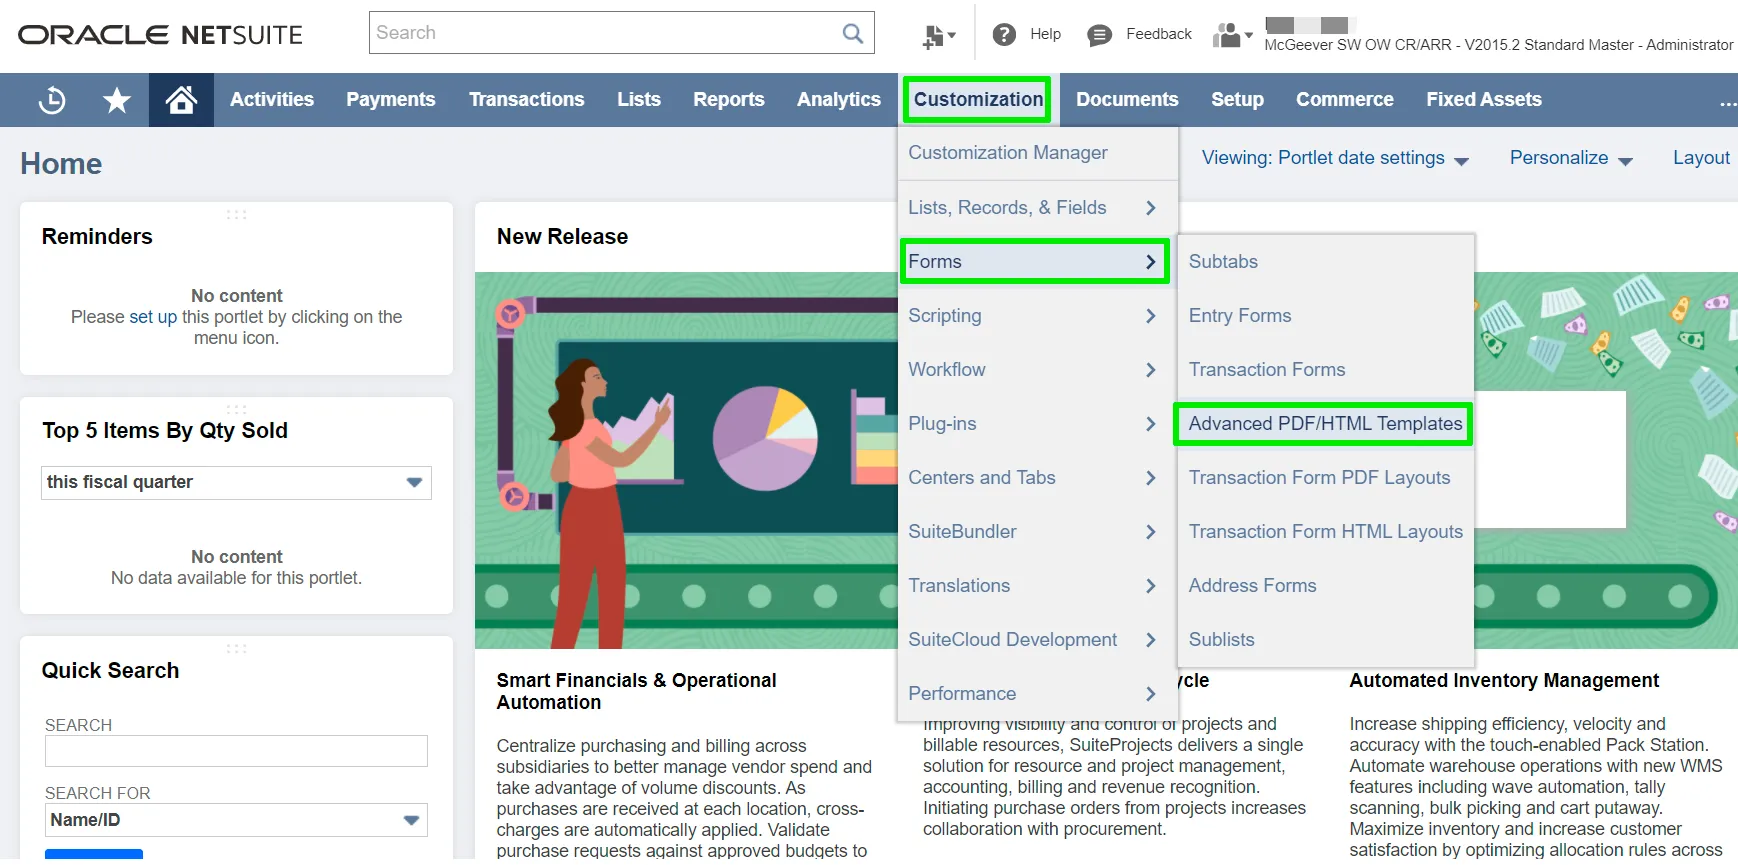Viewport: 1738px width, 865px height.
Task: Expand Viewing: Portlet date settings menu
Action: (x=1335, y=158)
